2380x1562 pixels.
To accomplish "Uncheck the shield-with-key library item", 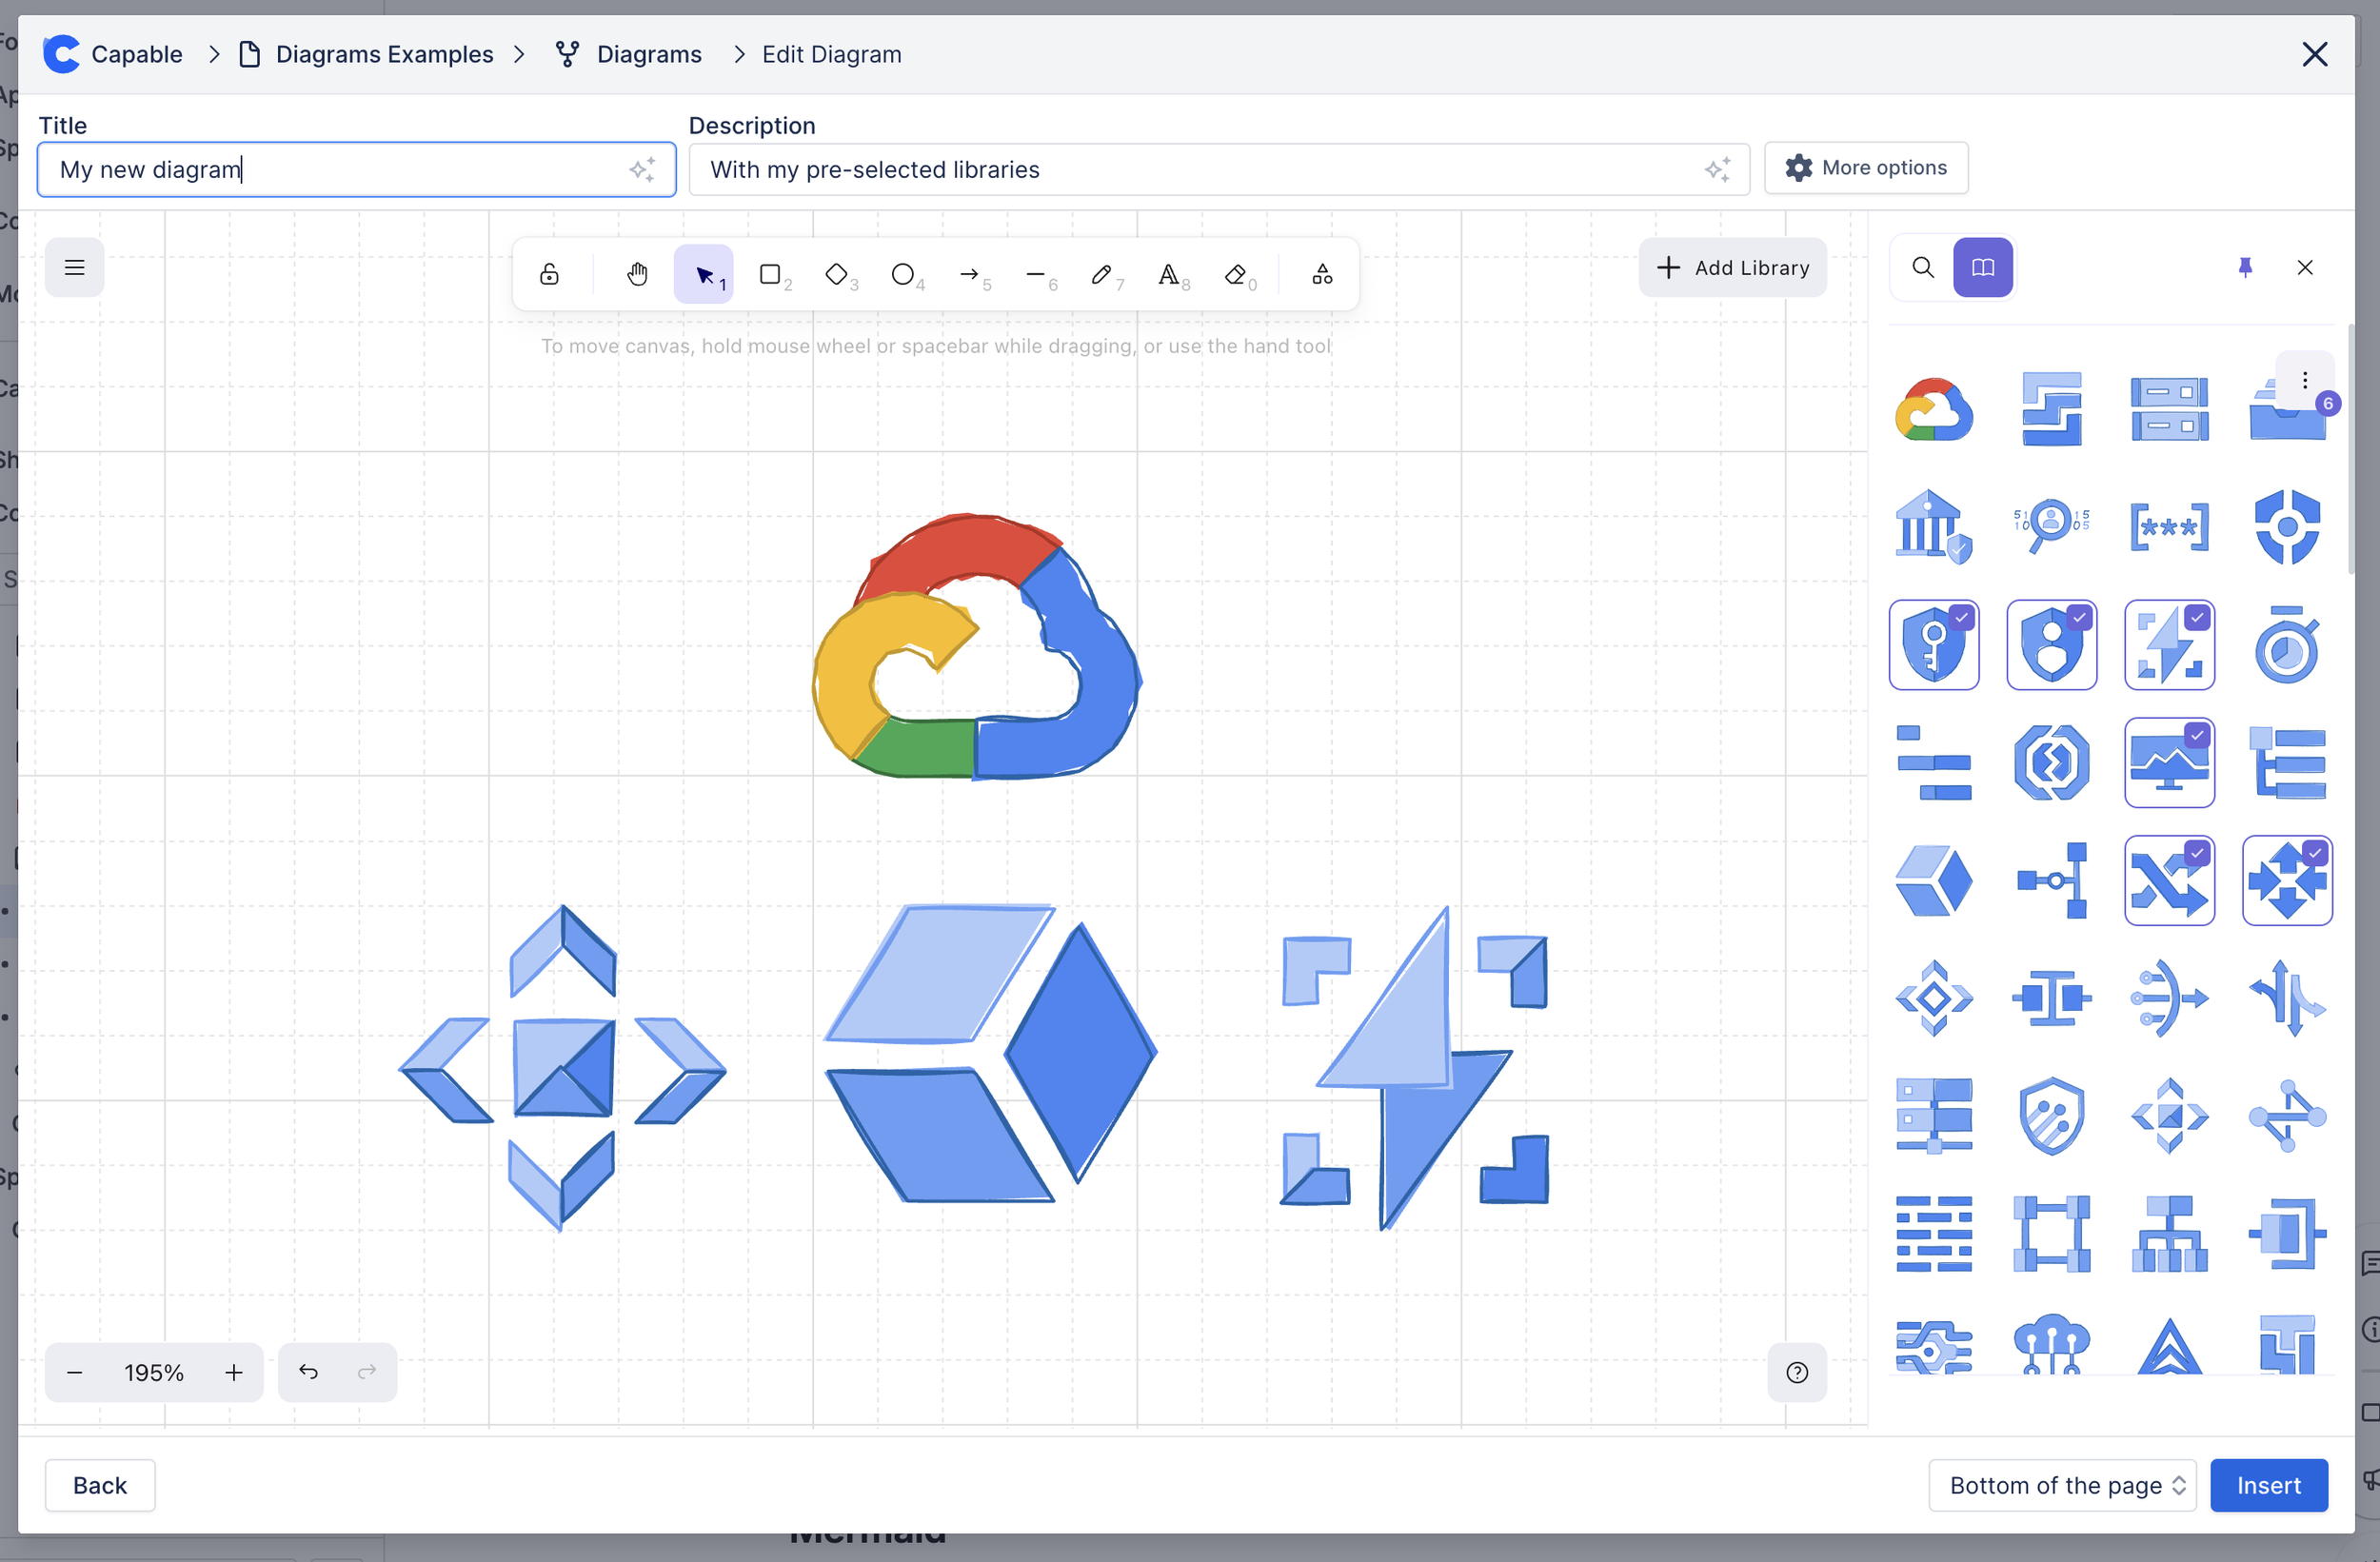I will pyautogui.click(x=1934, y=645).
